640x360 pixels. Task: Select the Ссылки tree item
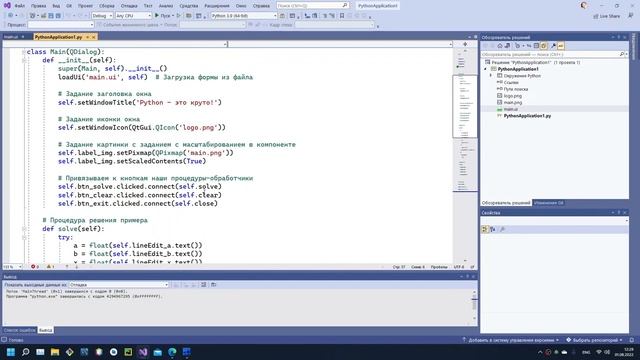point(511,82)
